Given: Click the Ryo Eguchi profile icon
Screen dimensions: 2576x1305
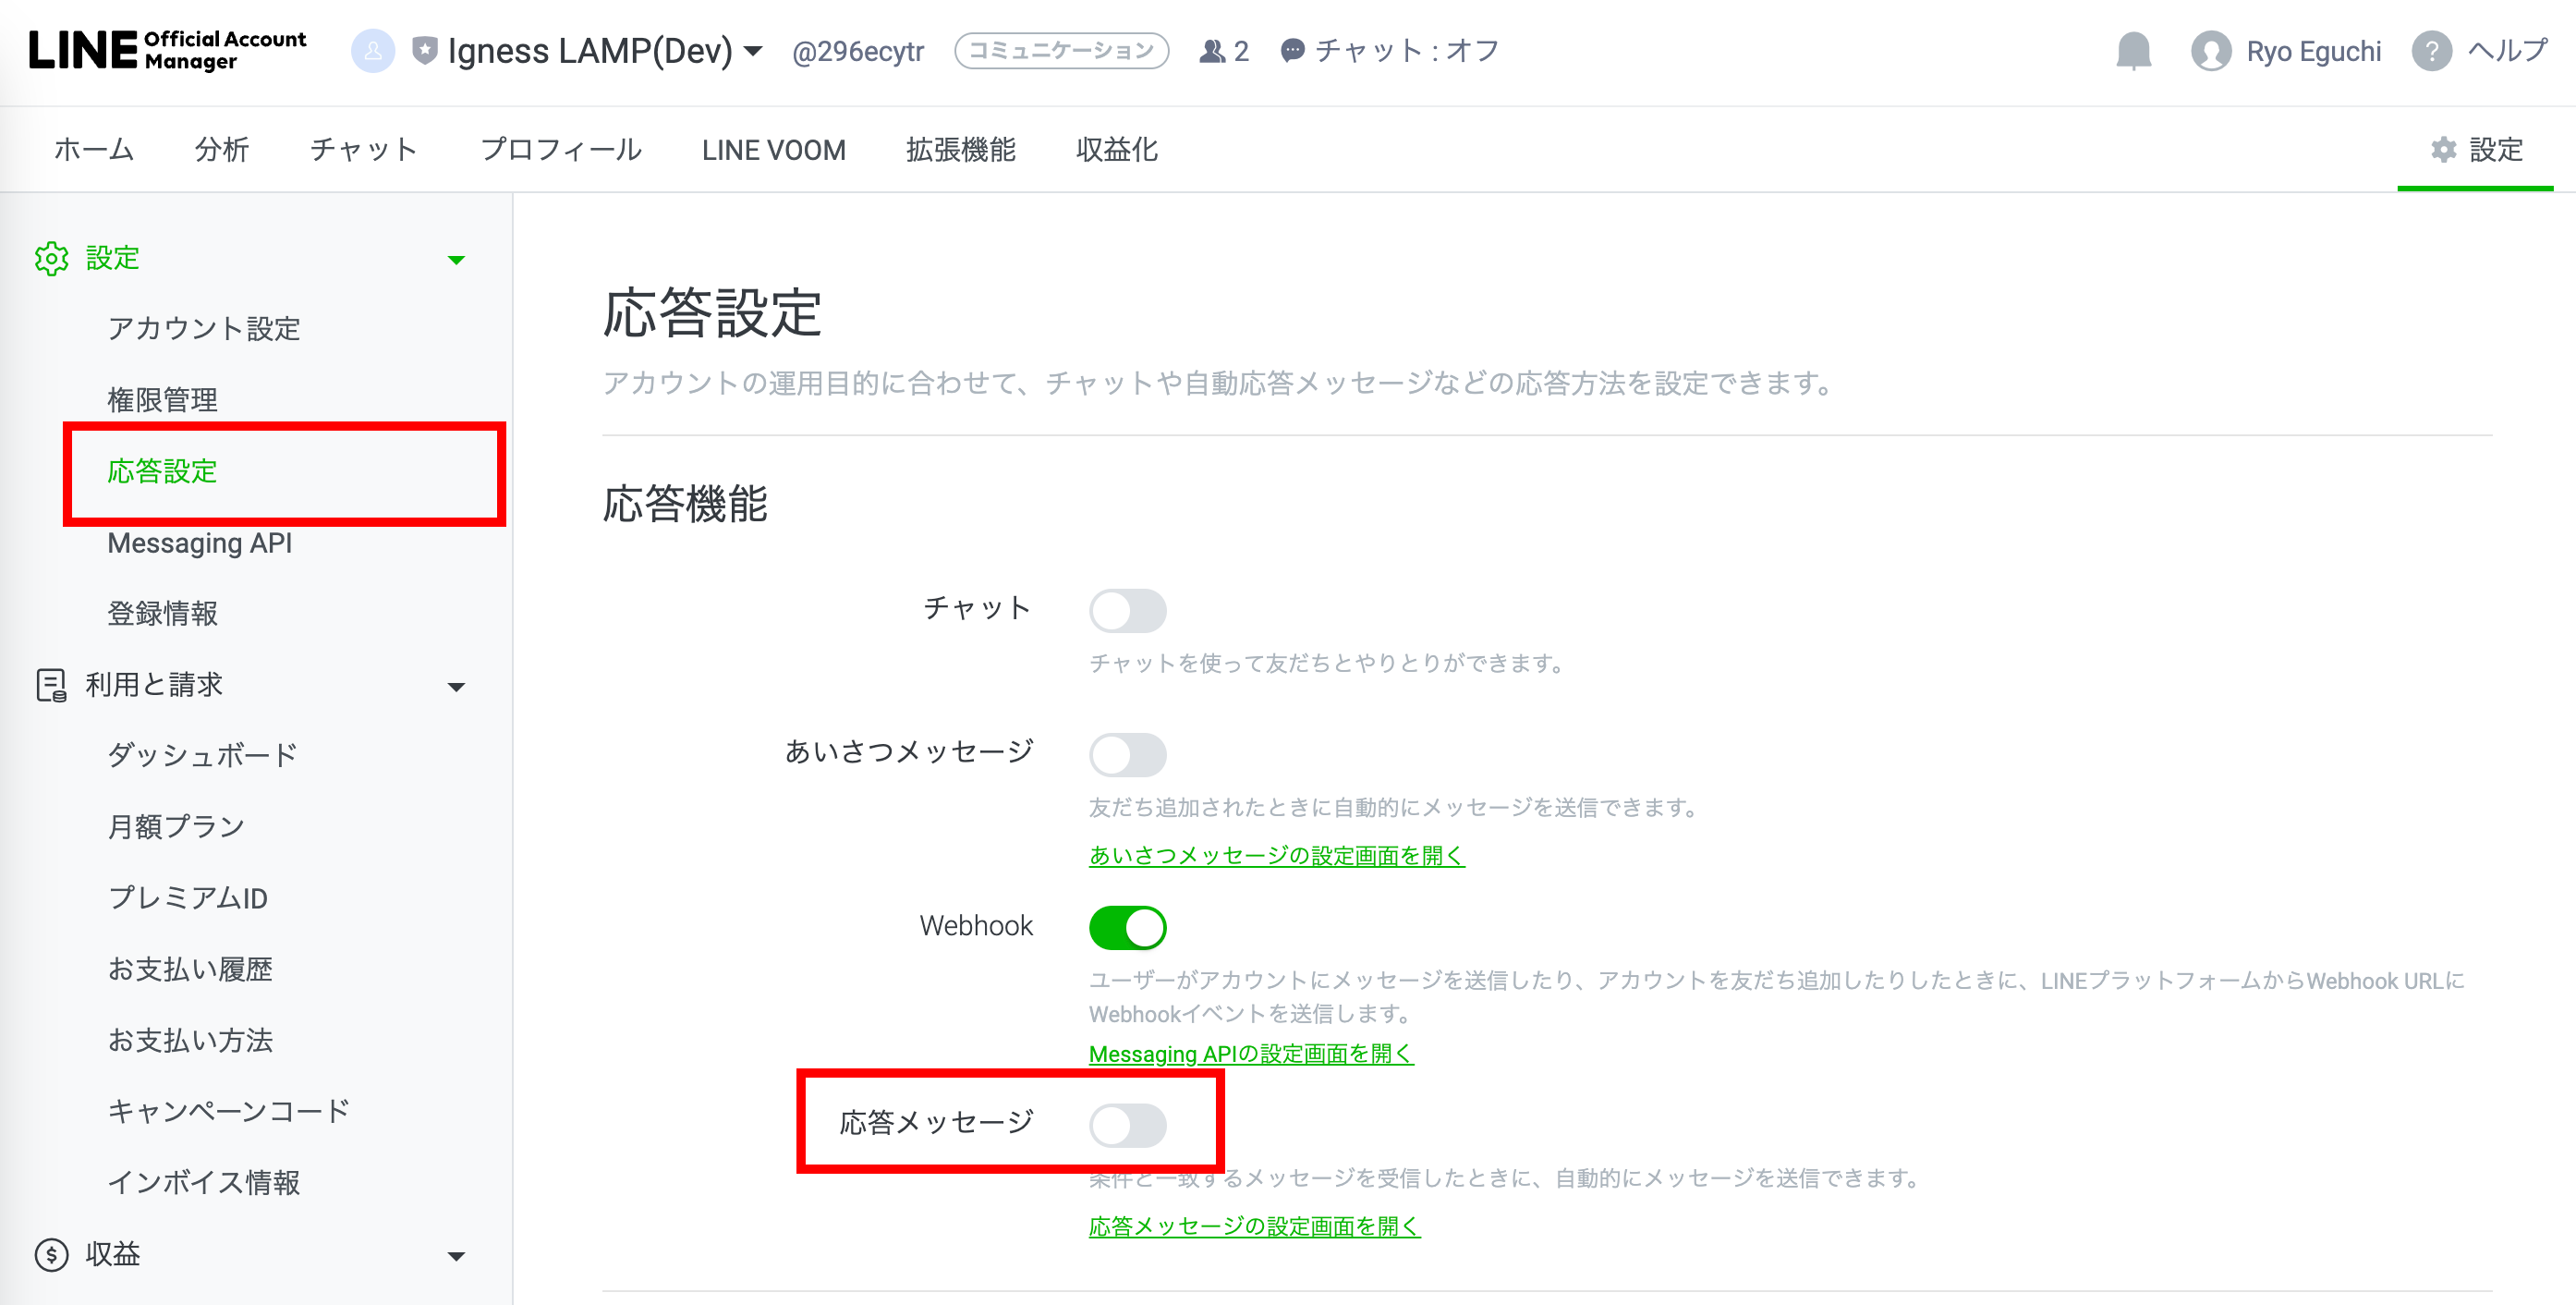Looking at the screenshot, I should point(2210,51).
